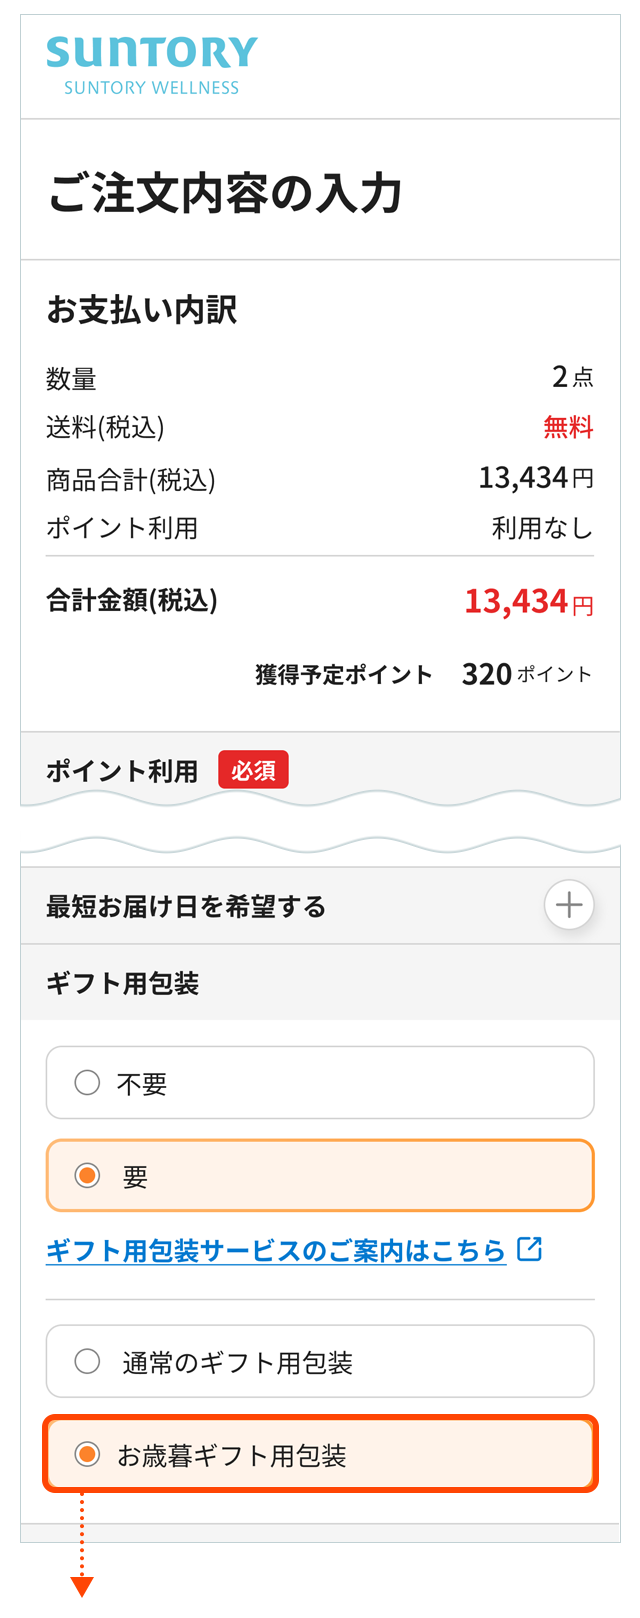The width and height of the screenshot is (640, 1618).
Task: Click the plus icon on 最短お届け日を希望する
Action: coord(569,904)
